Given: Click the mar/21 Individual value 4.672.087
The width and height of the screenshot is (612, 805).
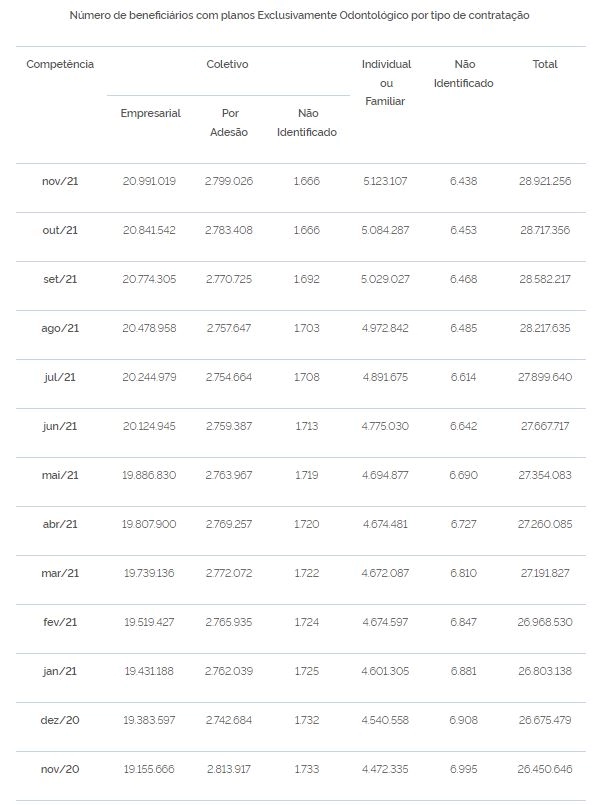Looking at the screenshot, I should tap(385, 573).
